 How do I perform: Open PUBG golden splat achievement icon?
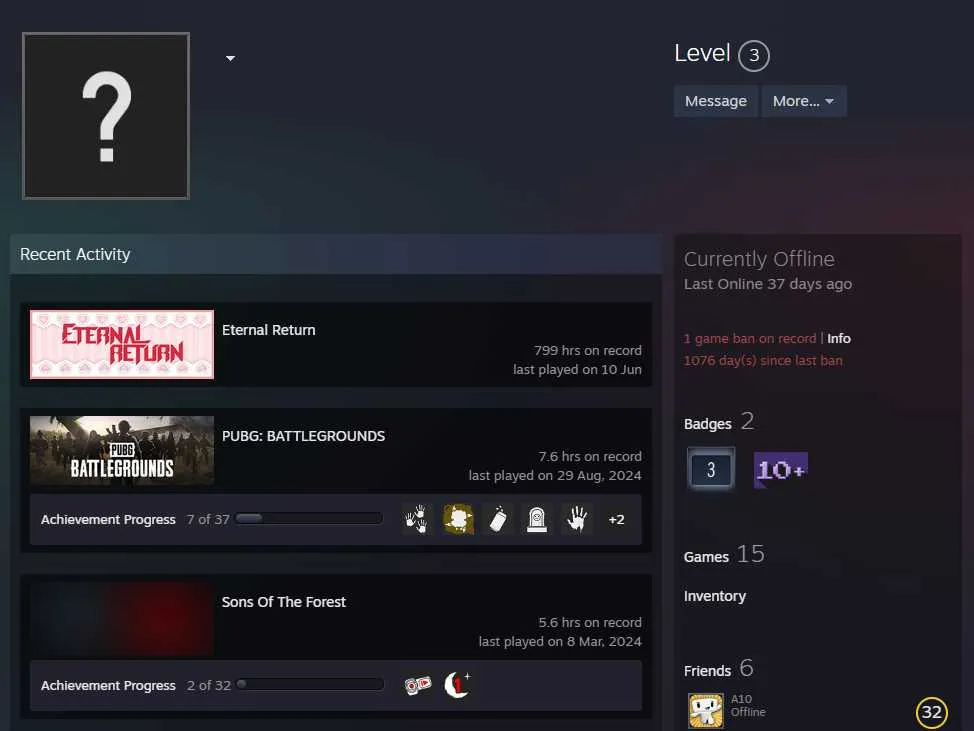point(458,519)
